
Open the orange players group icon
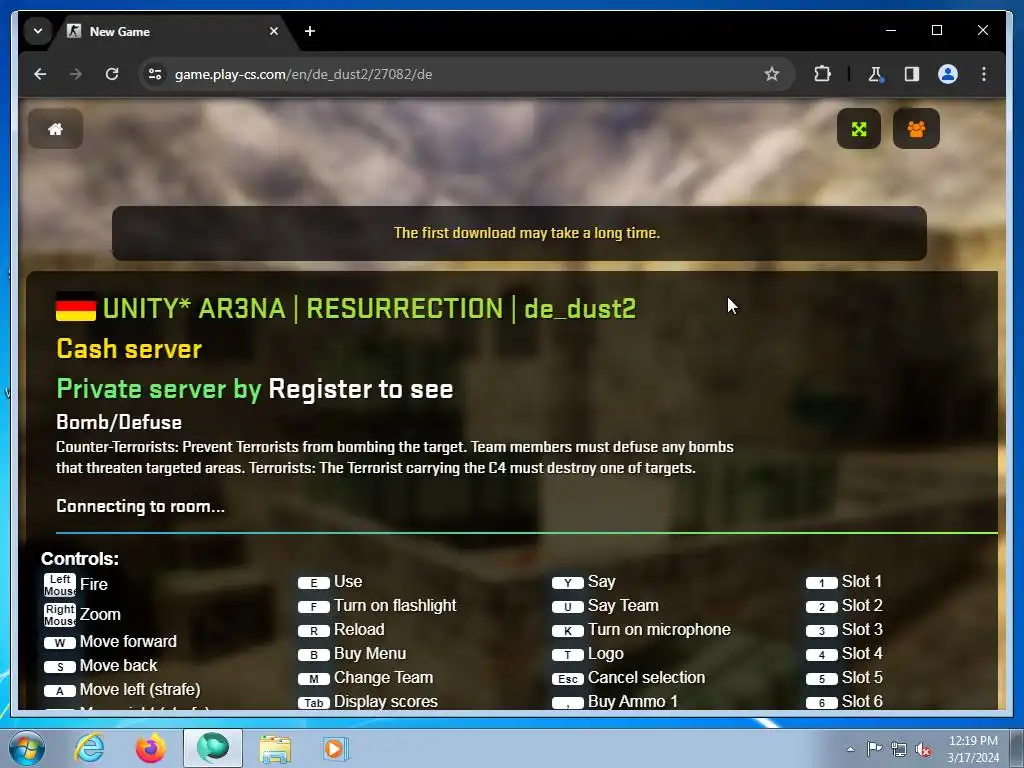(x=916, y=129)
